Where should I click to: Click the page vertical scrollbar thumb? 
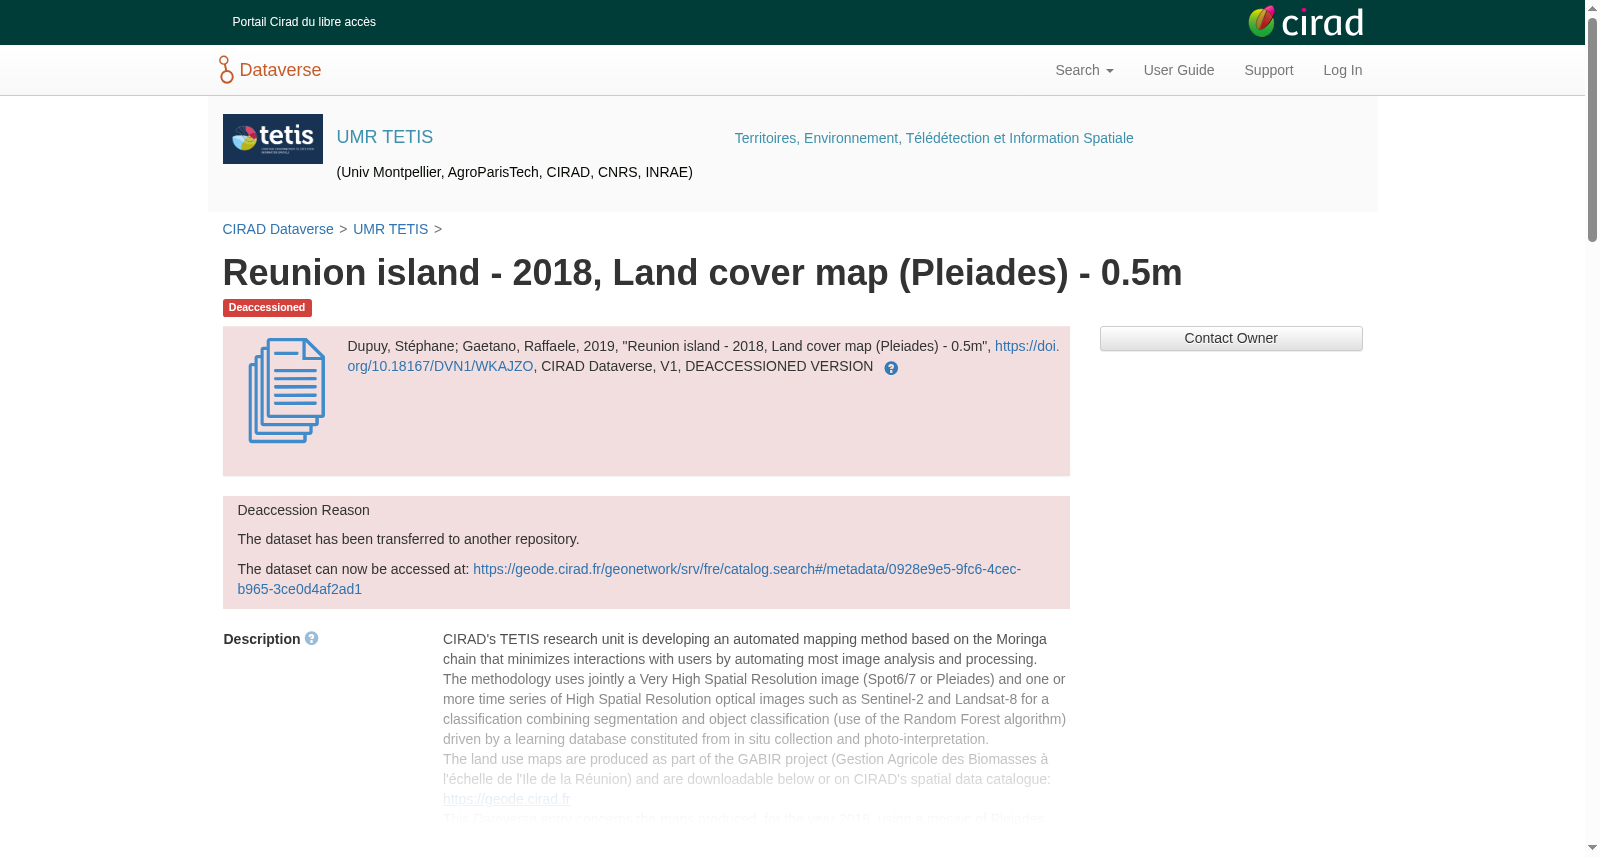[x=1592, y=130]
